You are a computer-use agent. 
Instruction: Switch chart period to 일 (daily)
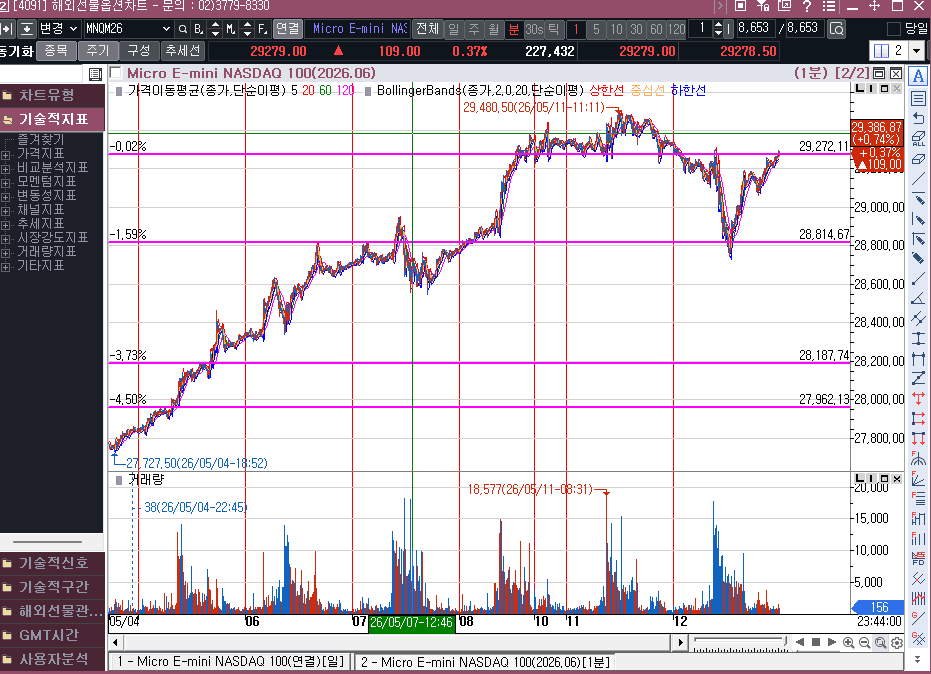[454, 29]
